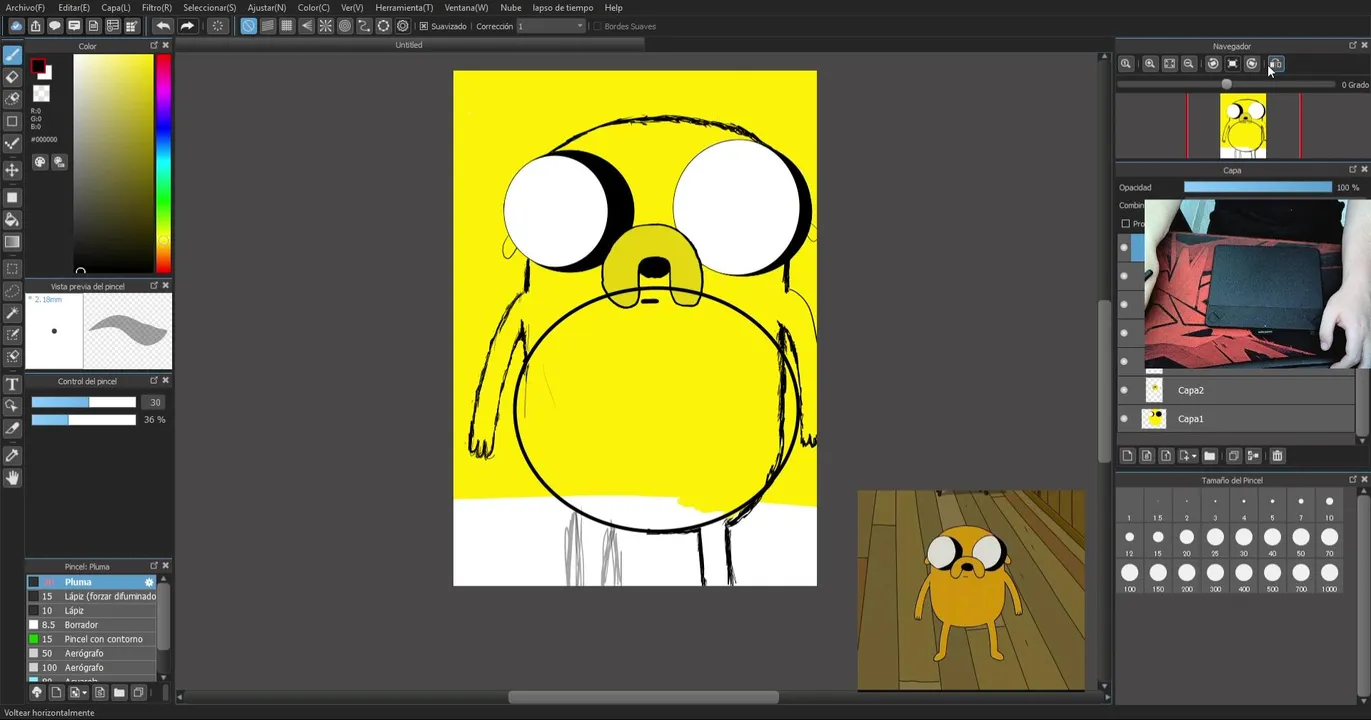Select the Eraser tool in left toolbar
This screenshot has height=720, width=1371.
(12, 77)
